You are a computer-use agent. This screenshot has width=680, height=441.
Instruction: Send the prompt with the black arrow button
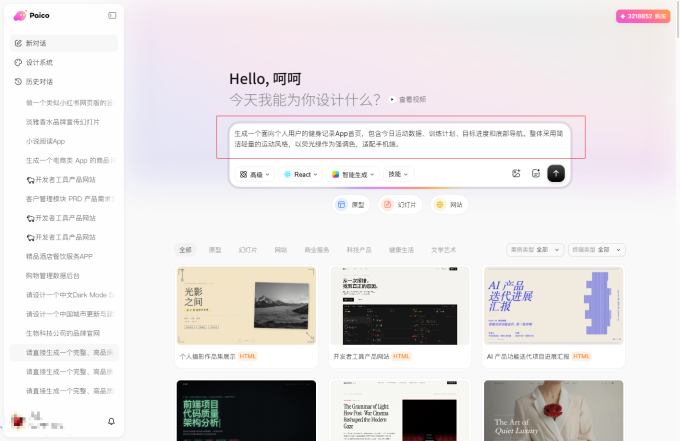[556, 173]
